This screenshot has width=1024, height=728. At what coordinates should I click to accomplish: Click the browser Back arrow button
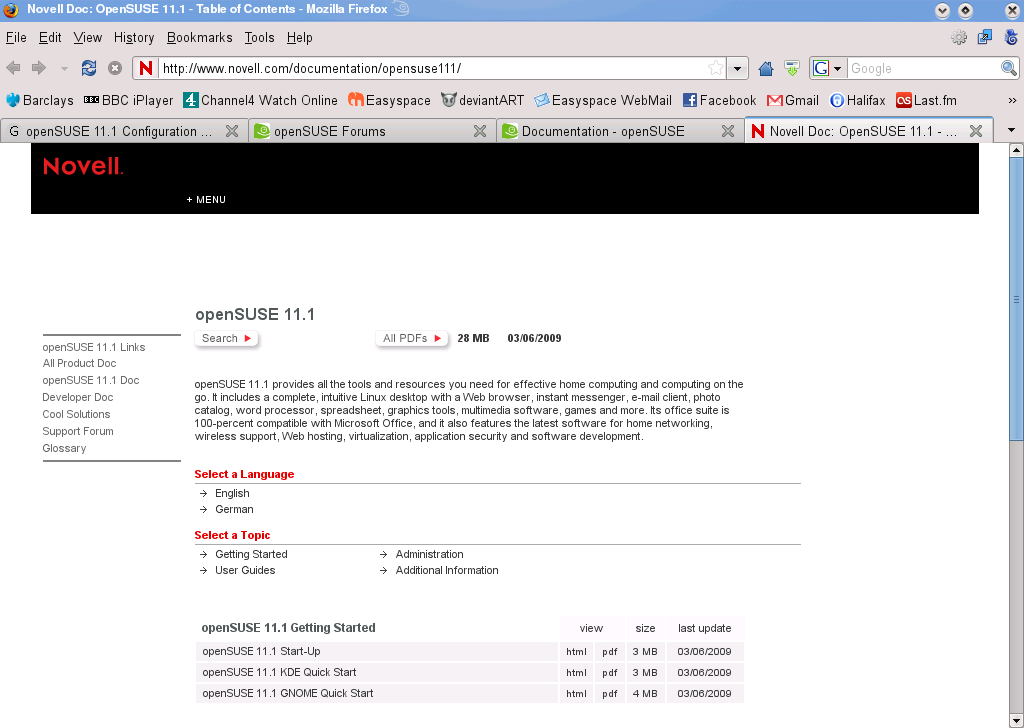[13, 68]
